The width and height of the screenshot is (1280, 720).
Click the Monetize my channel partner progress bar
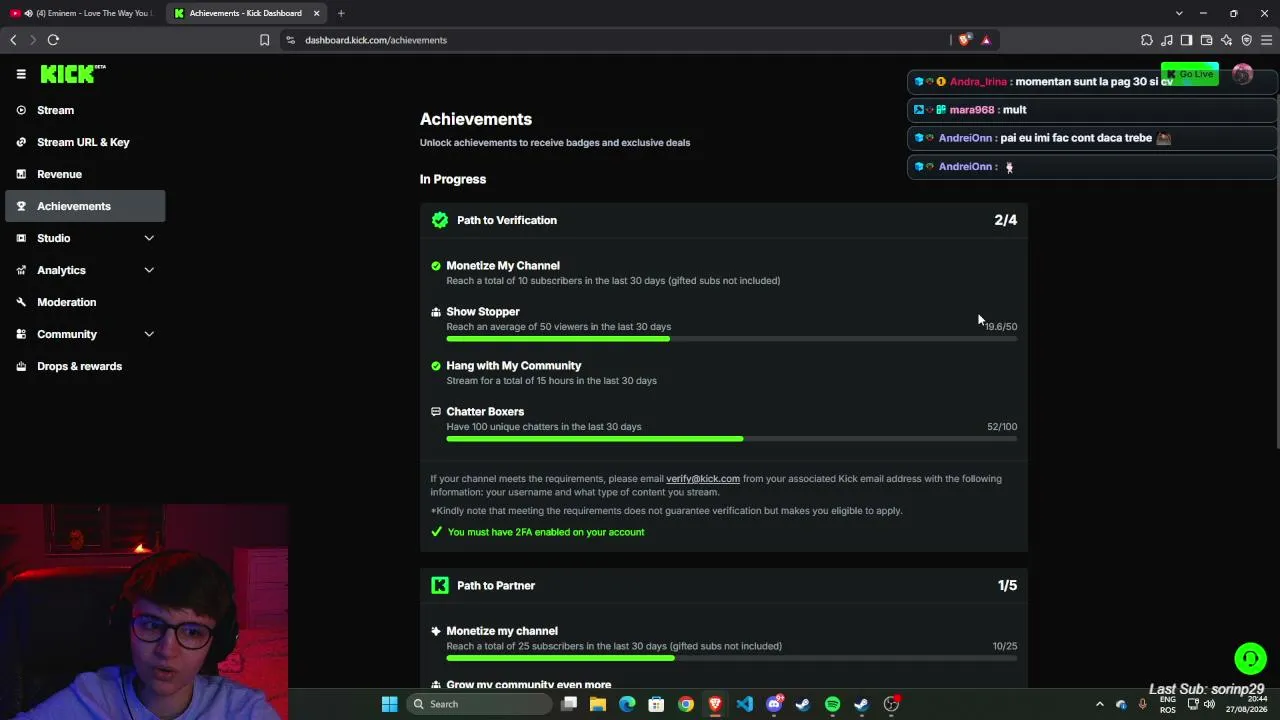coord(732,658)
